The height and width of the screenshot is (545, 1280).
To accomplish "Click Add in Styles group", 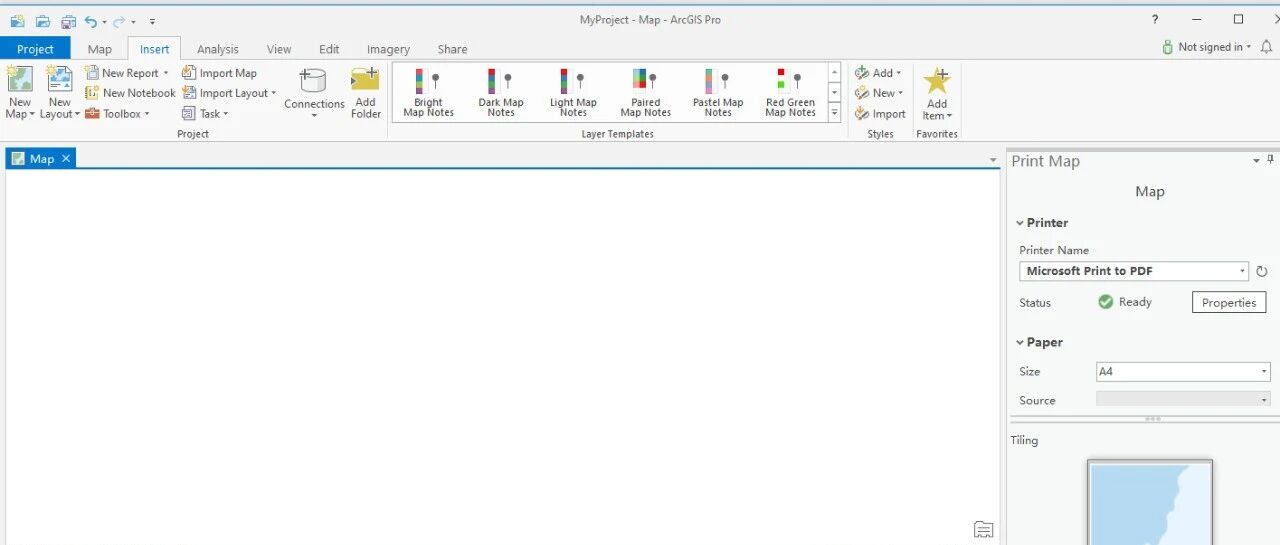I will coord(878,73).
